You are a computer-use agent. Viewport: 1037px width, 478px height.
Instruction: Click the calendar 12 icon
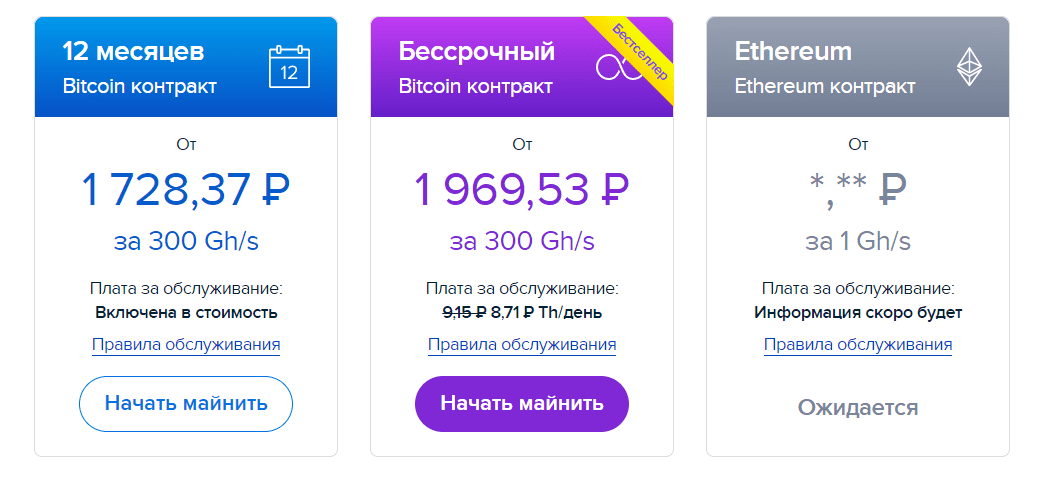tap(289, 67)
